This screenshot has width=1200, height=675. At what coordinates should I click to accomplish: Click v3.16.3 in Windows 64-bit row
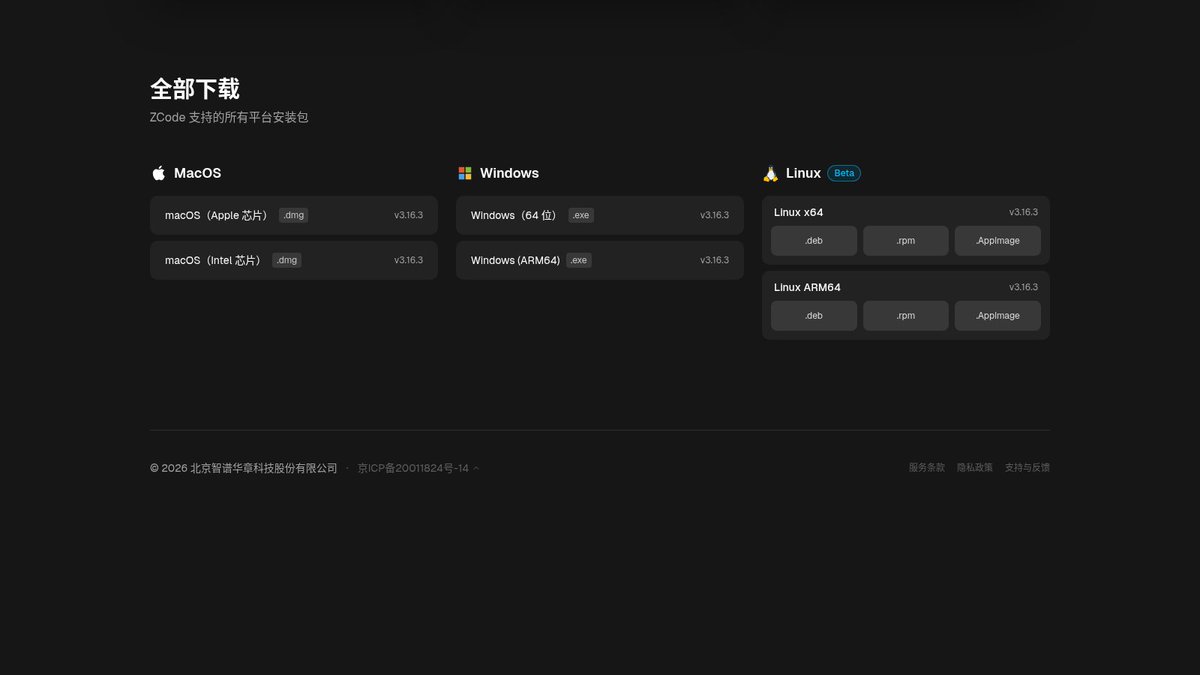(714, 215)
